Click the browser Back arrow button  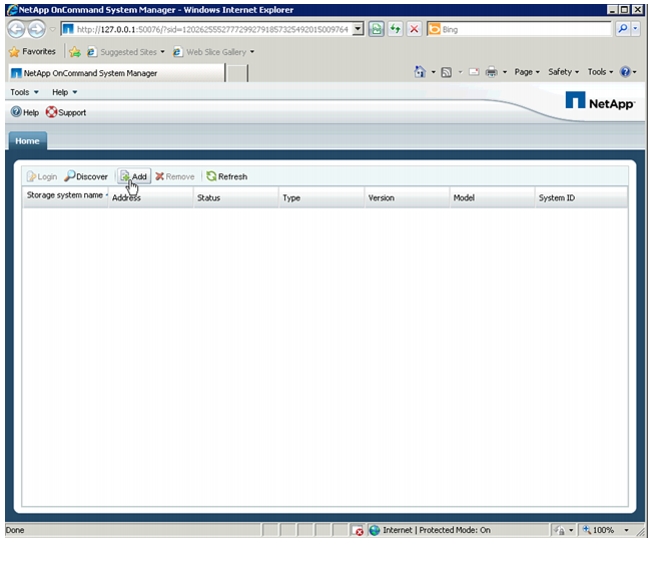click(x=17, y=29)
